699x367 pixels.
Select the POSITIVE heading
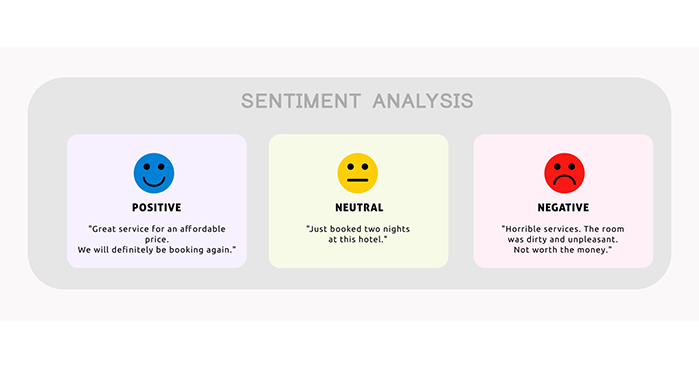coord(156,208)
